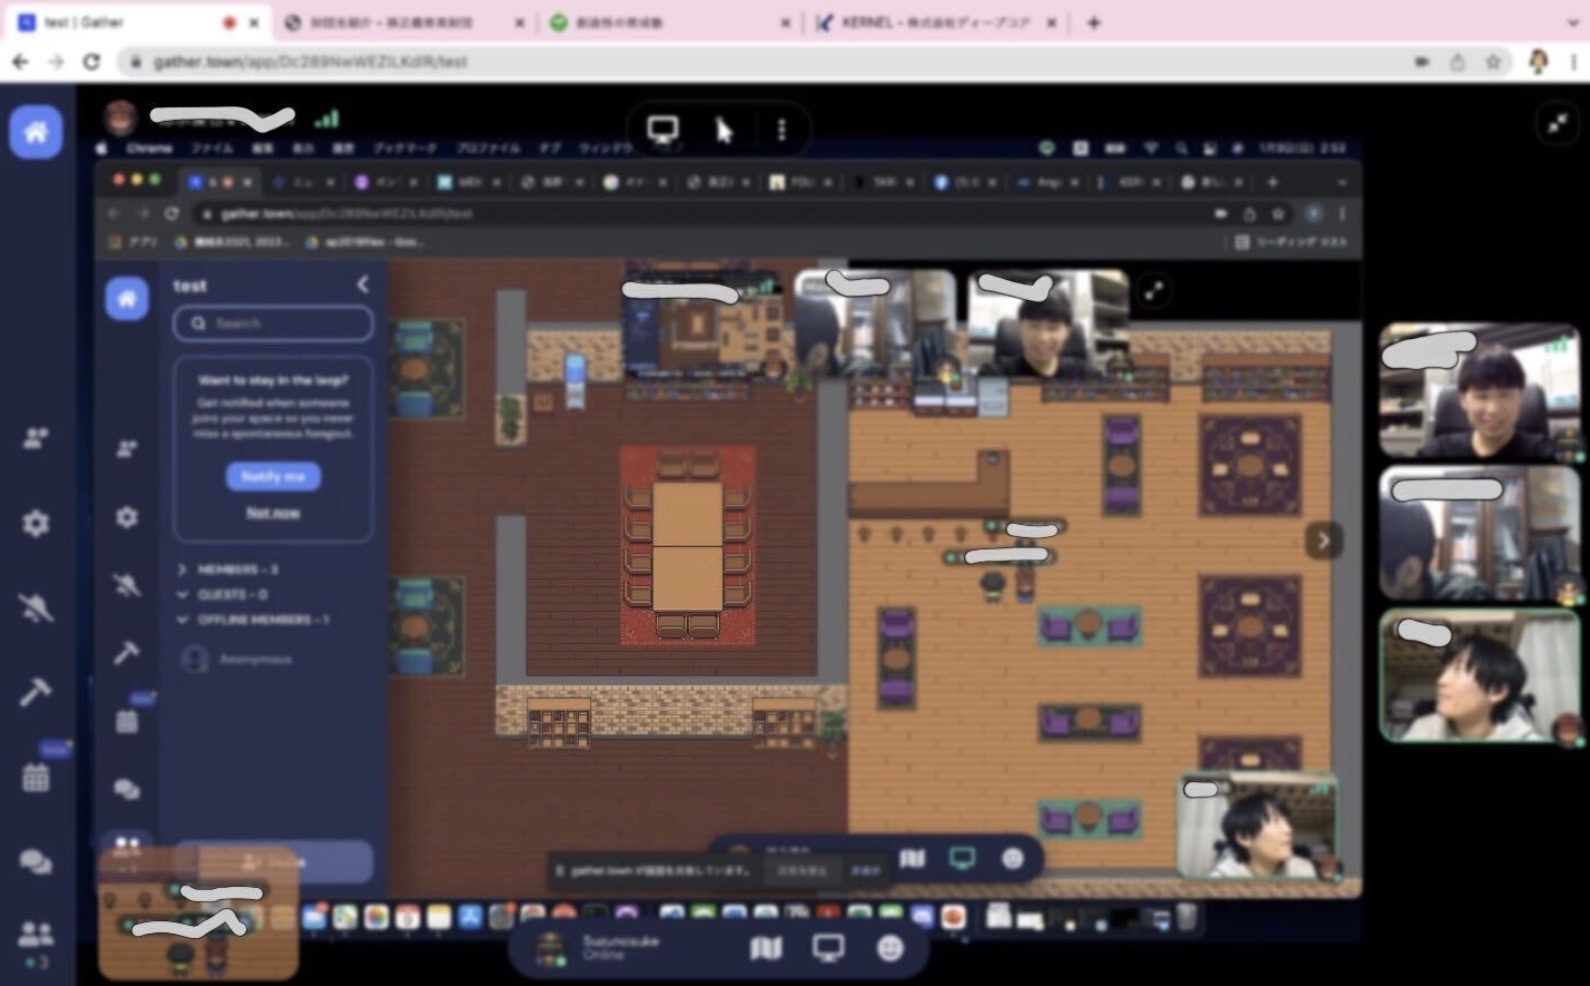Open the calendar icon in the outer sidebar

tap(36, 777)
